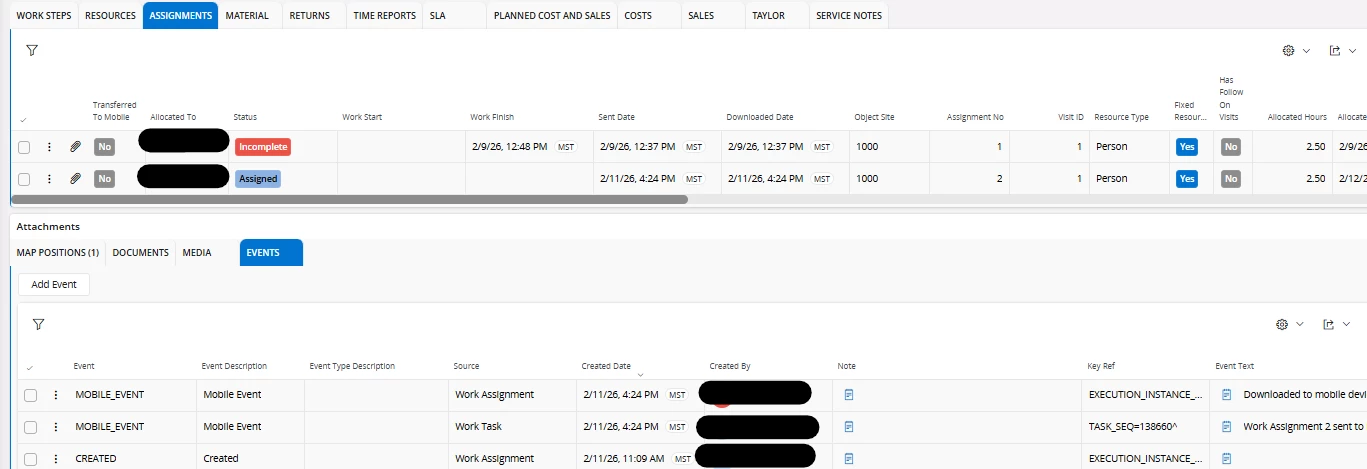Open the note icon for the CREATED event
The width and height of the screenshot is (1367, 469).
(x=849, y=459)
